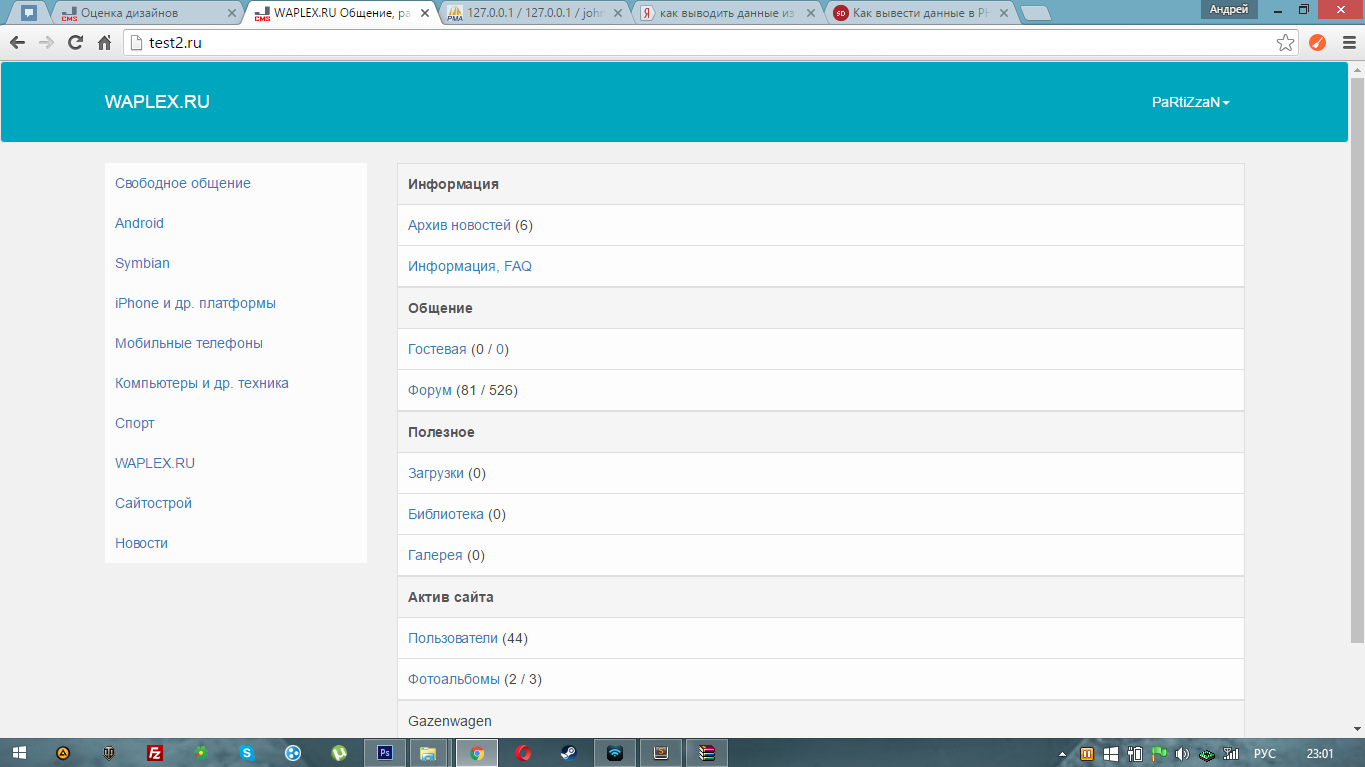
Task: Open the Галерея gallery link
Action: pyautogui.click(x=435, y=555)
